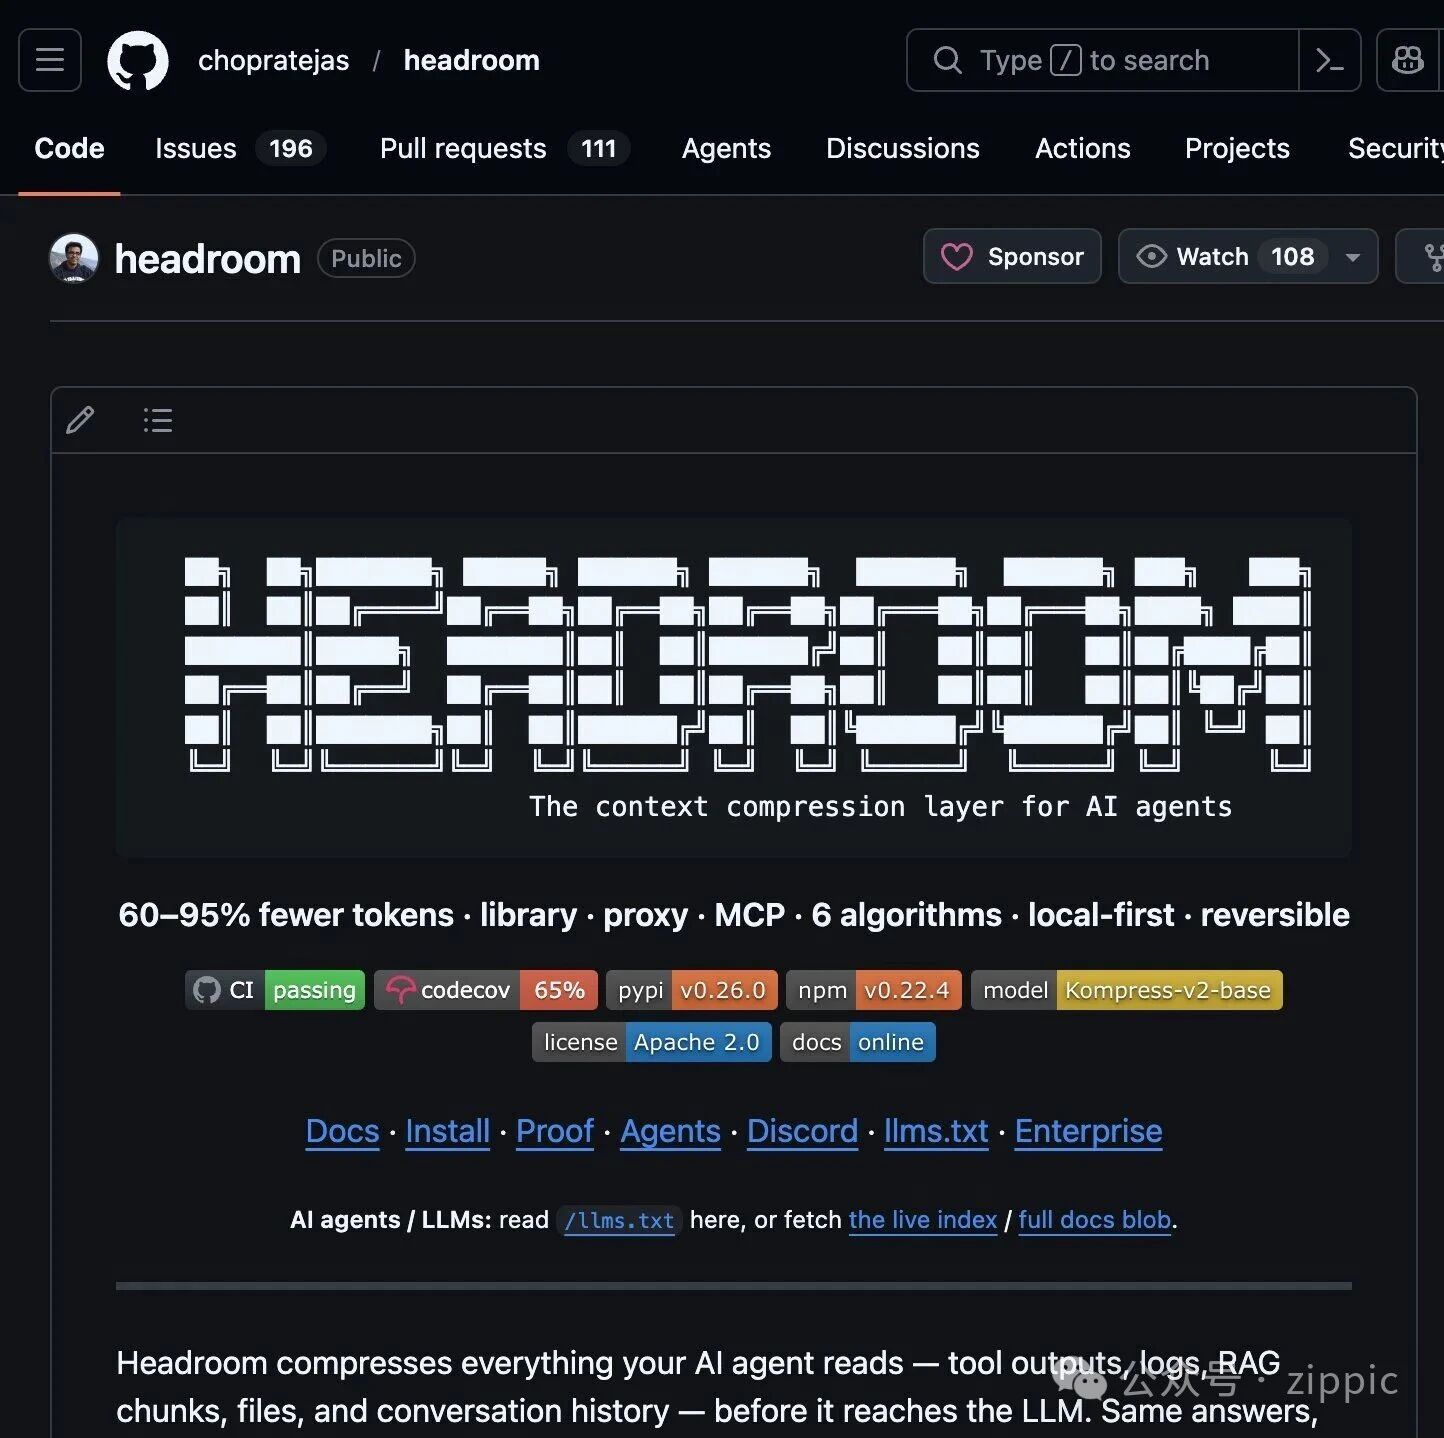Image resolution: width=1444 pixels, height=1438 pixels.
Task: Open the Discord link
Action: [803, 1131]
